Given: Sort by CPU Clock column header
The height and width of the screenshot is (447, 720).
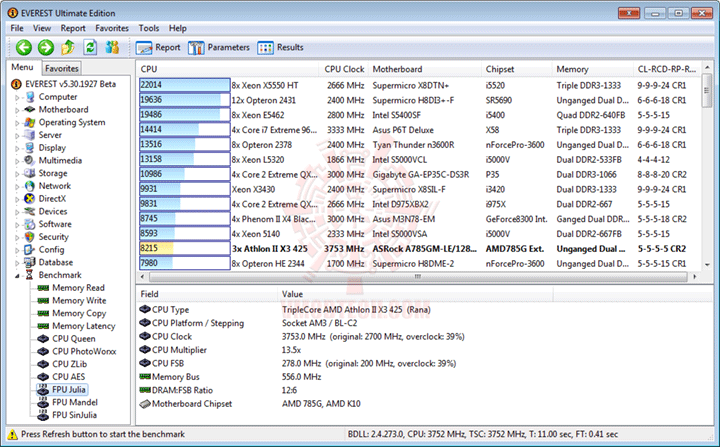Looking at the screenshot, I should coord(343,69).
